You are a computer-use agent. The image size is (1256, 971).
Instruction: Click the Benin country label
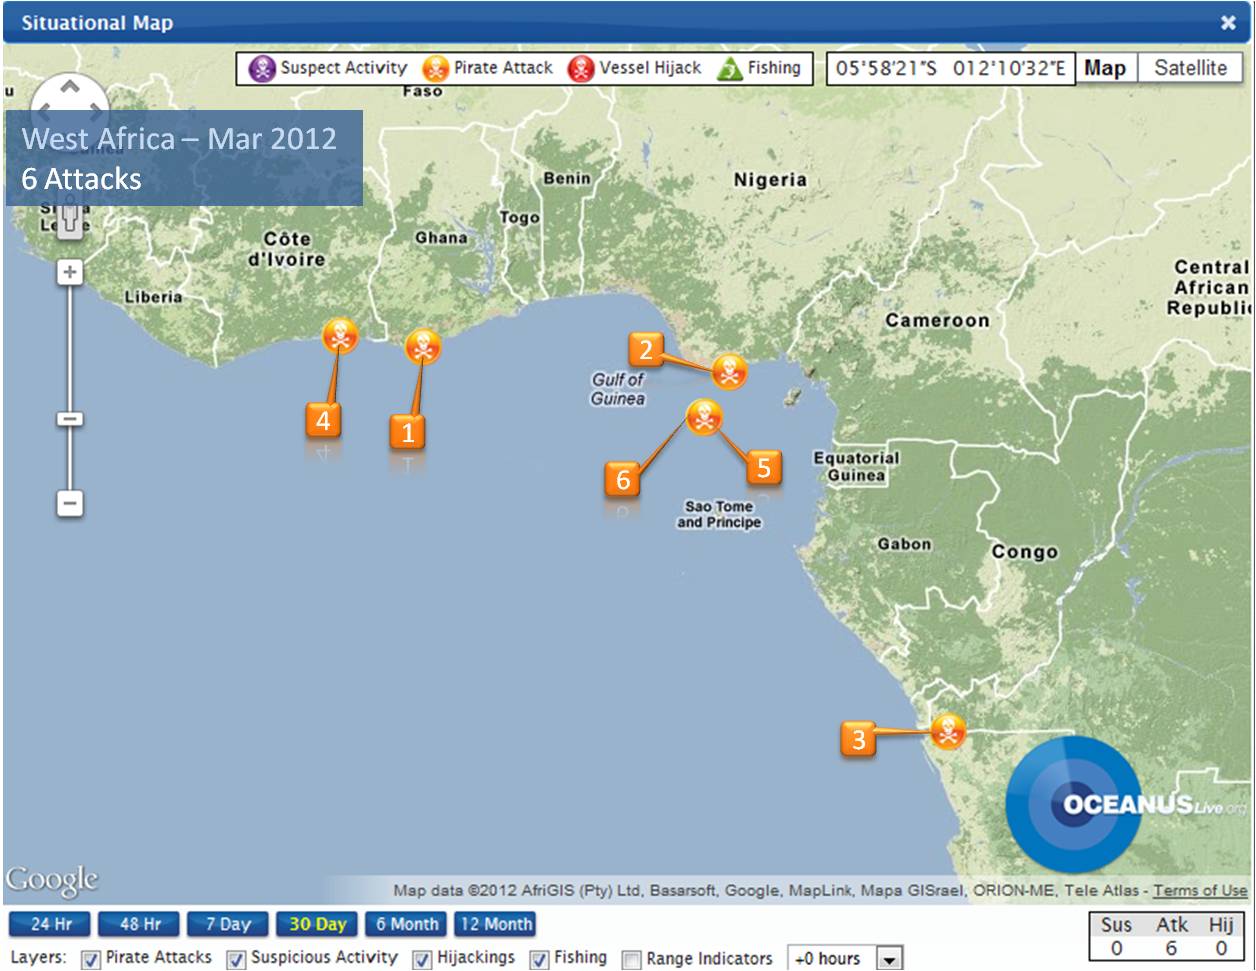tap(567, 178)
